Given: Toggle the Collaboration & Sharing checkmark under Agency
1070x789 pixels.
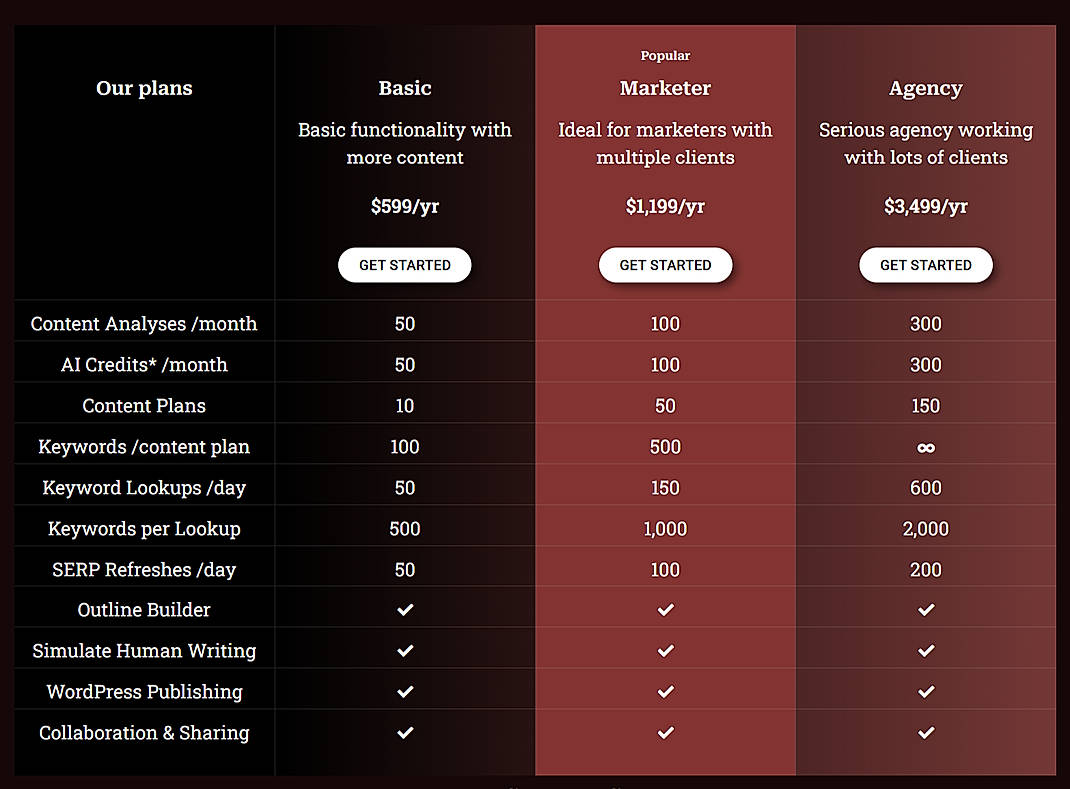Looking at the screenshot, I should tap(925, 732).
